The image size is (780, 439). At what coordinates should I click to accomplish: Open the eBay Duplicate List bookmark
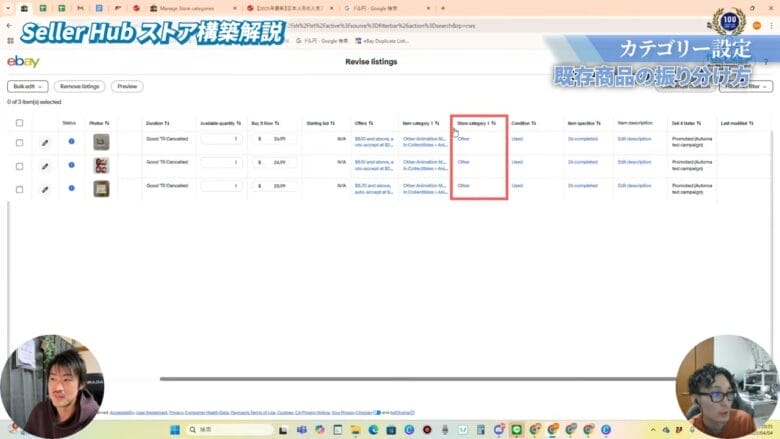(x=382, y=41)
